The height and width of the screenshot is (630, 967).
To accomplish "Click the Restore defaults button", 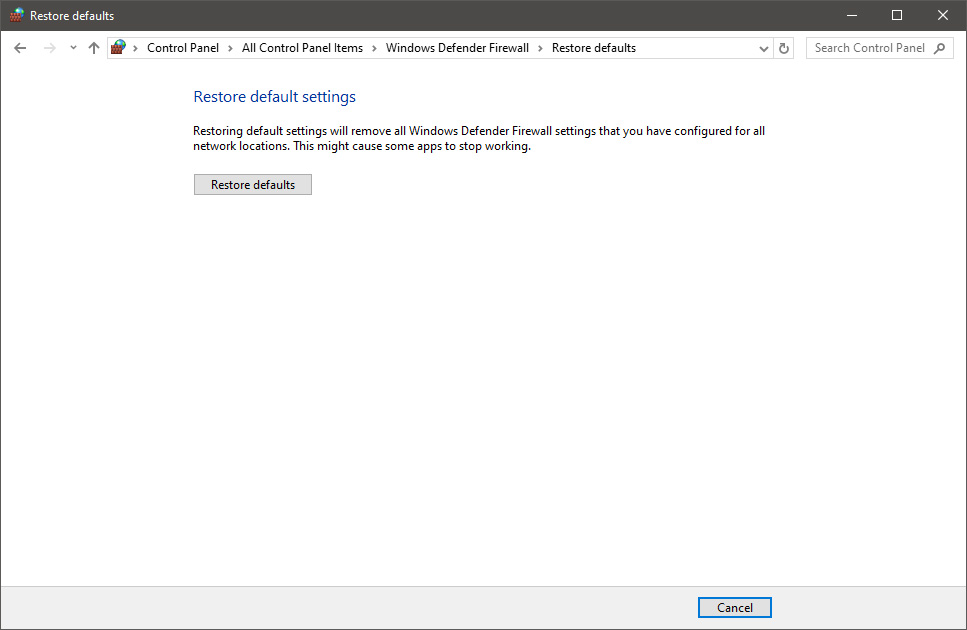I will coord(253,185).
